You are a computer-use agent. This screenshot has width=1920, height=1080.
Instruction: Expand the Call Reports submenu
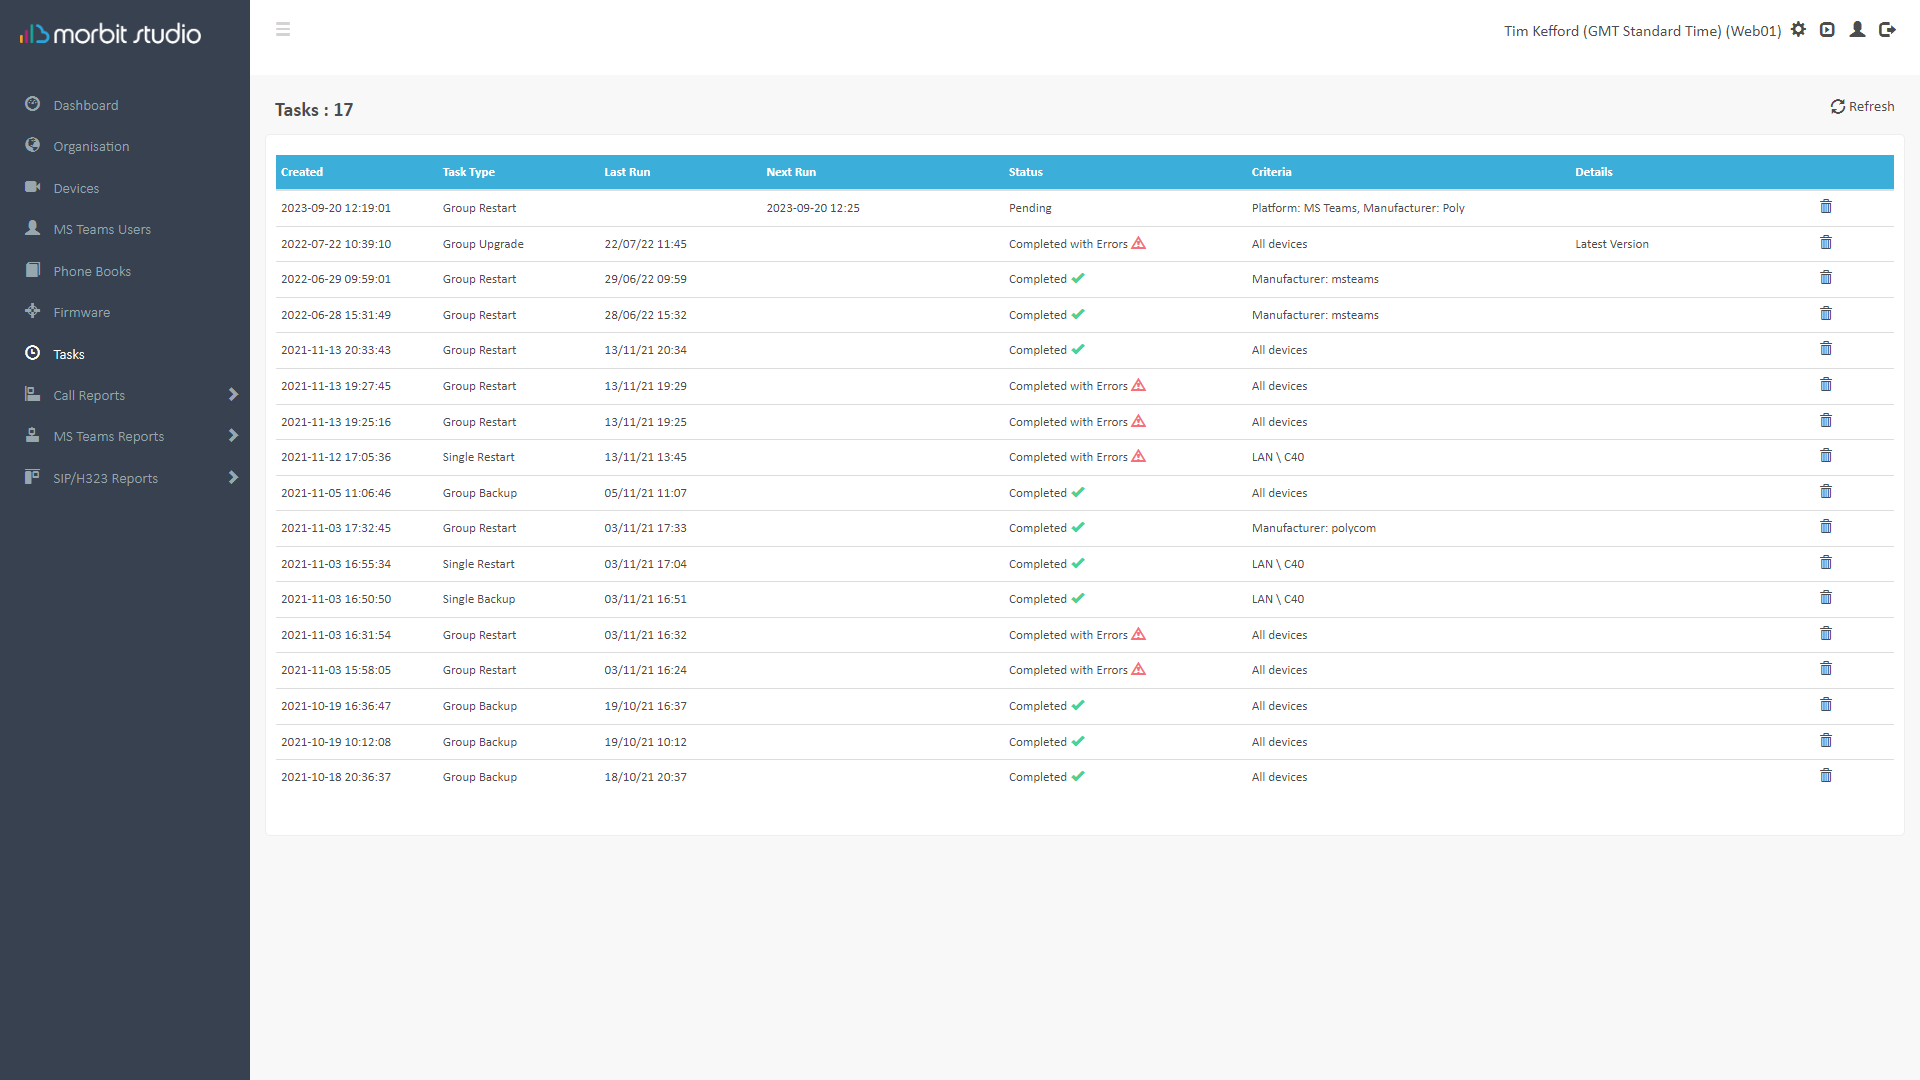pos(233,395)
